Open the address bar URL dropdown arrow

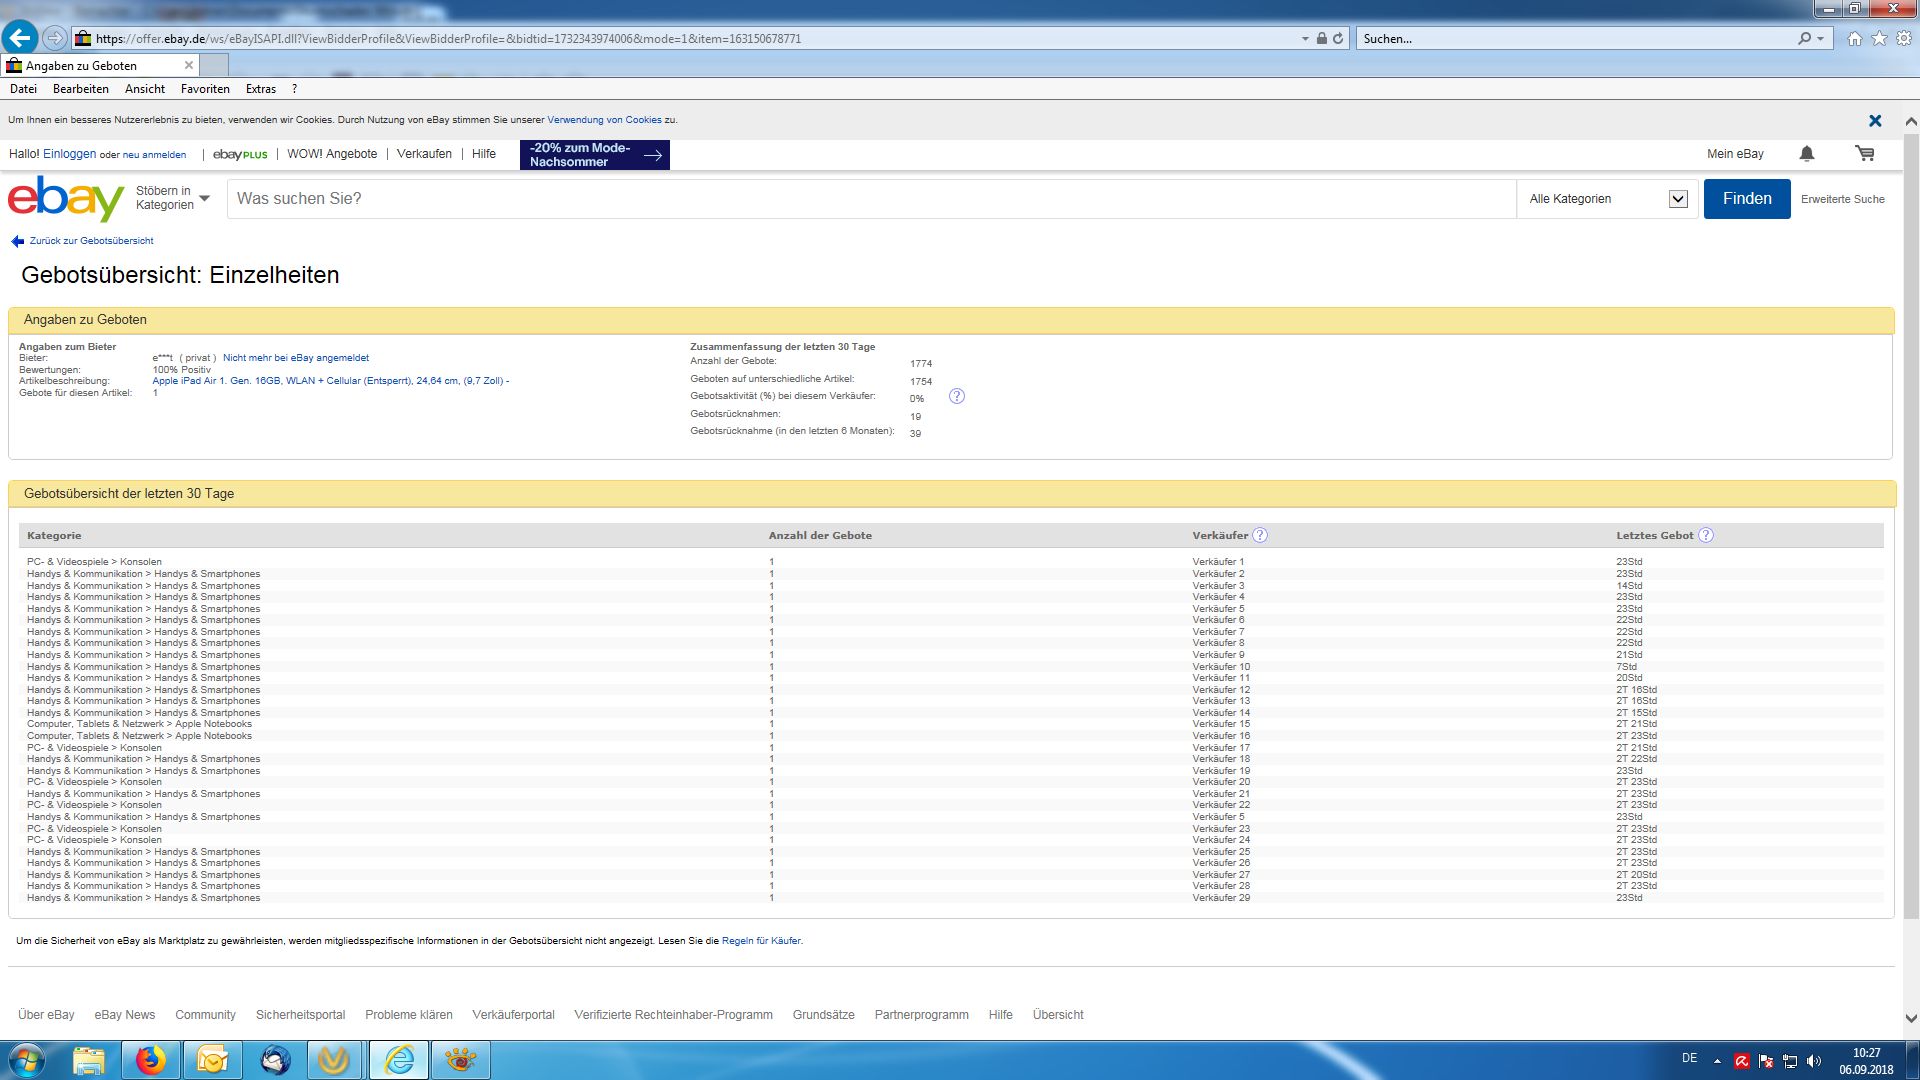pyautogui.click(x=1304, y=39)
